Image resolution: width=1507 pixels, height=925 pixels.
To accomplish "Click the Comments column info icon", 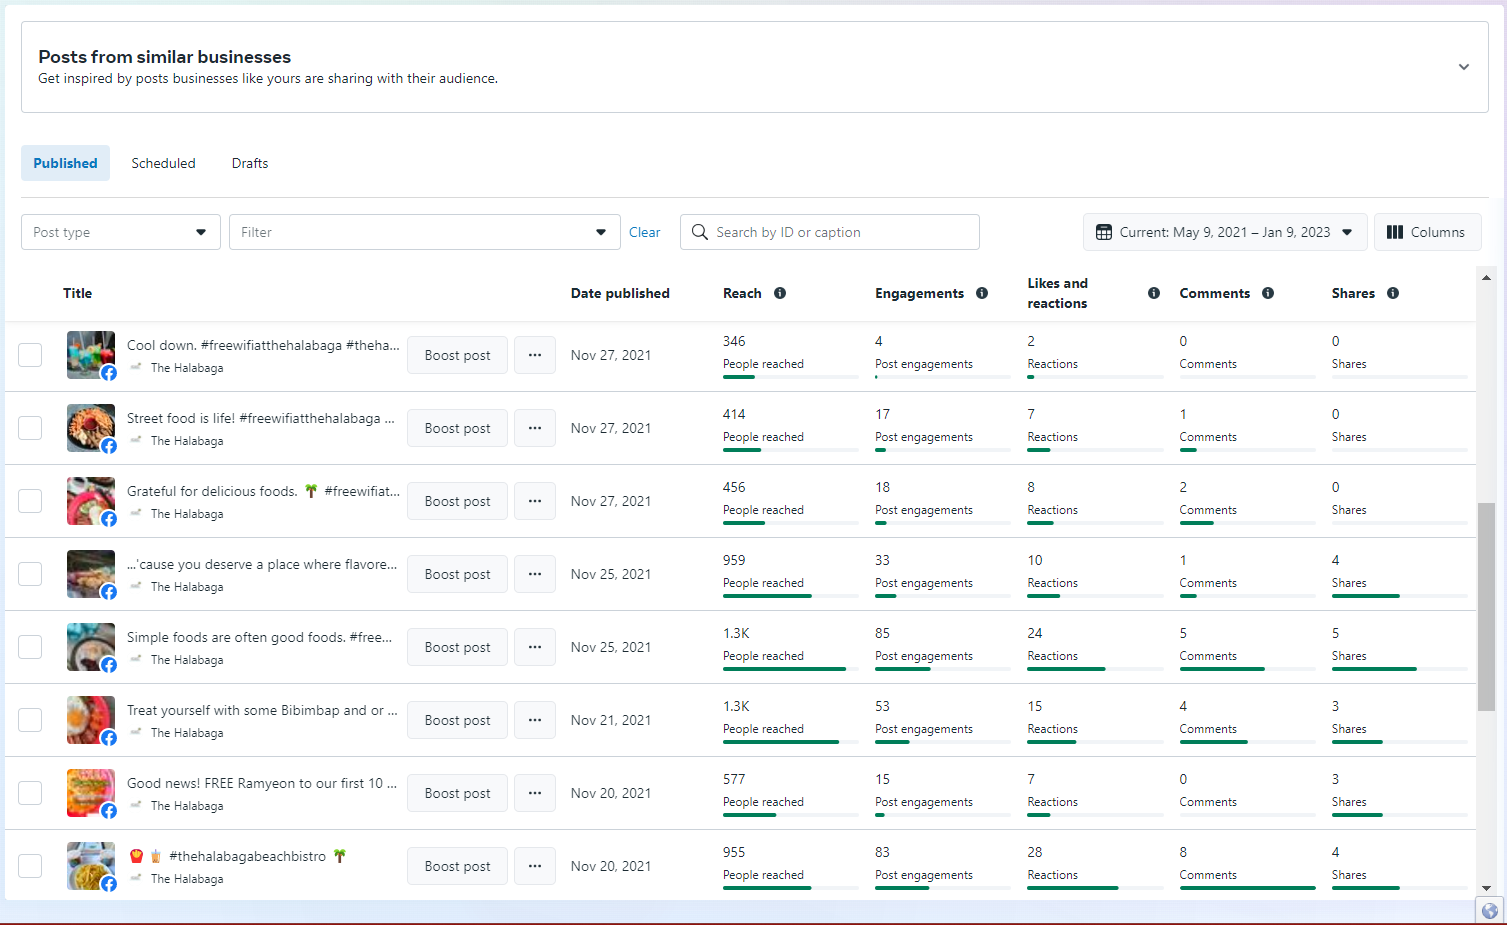I will point(1268,293).
